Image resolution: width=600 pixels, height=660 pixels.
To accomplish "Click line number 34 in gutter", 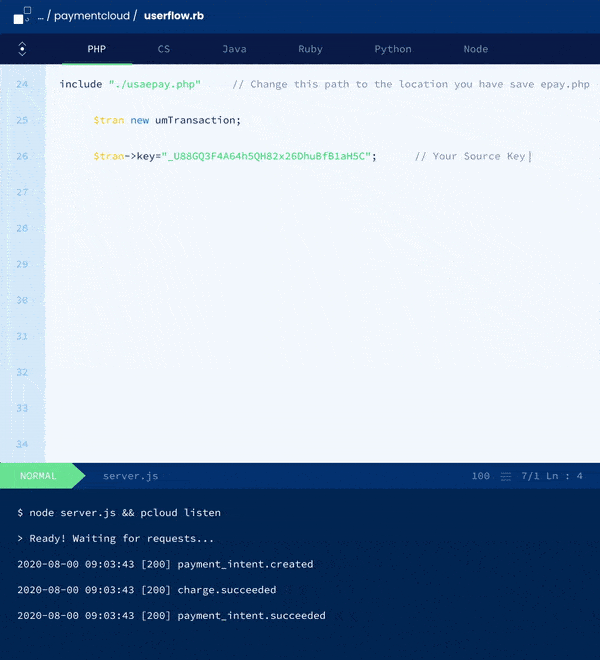I will [x=22, y=444].
